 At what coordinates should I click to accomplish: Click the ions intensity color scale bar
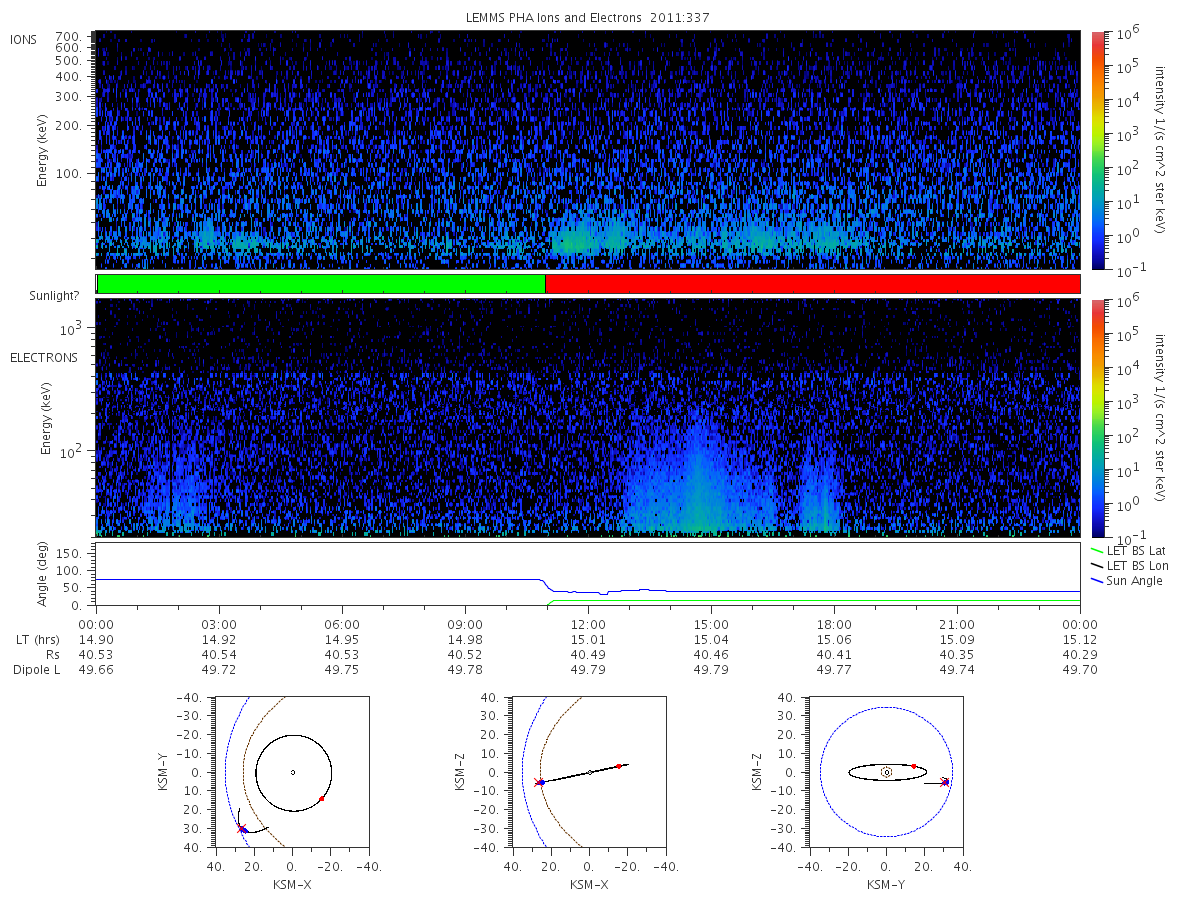pyautogui.click(x=1097, y=150)
